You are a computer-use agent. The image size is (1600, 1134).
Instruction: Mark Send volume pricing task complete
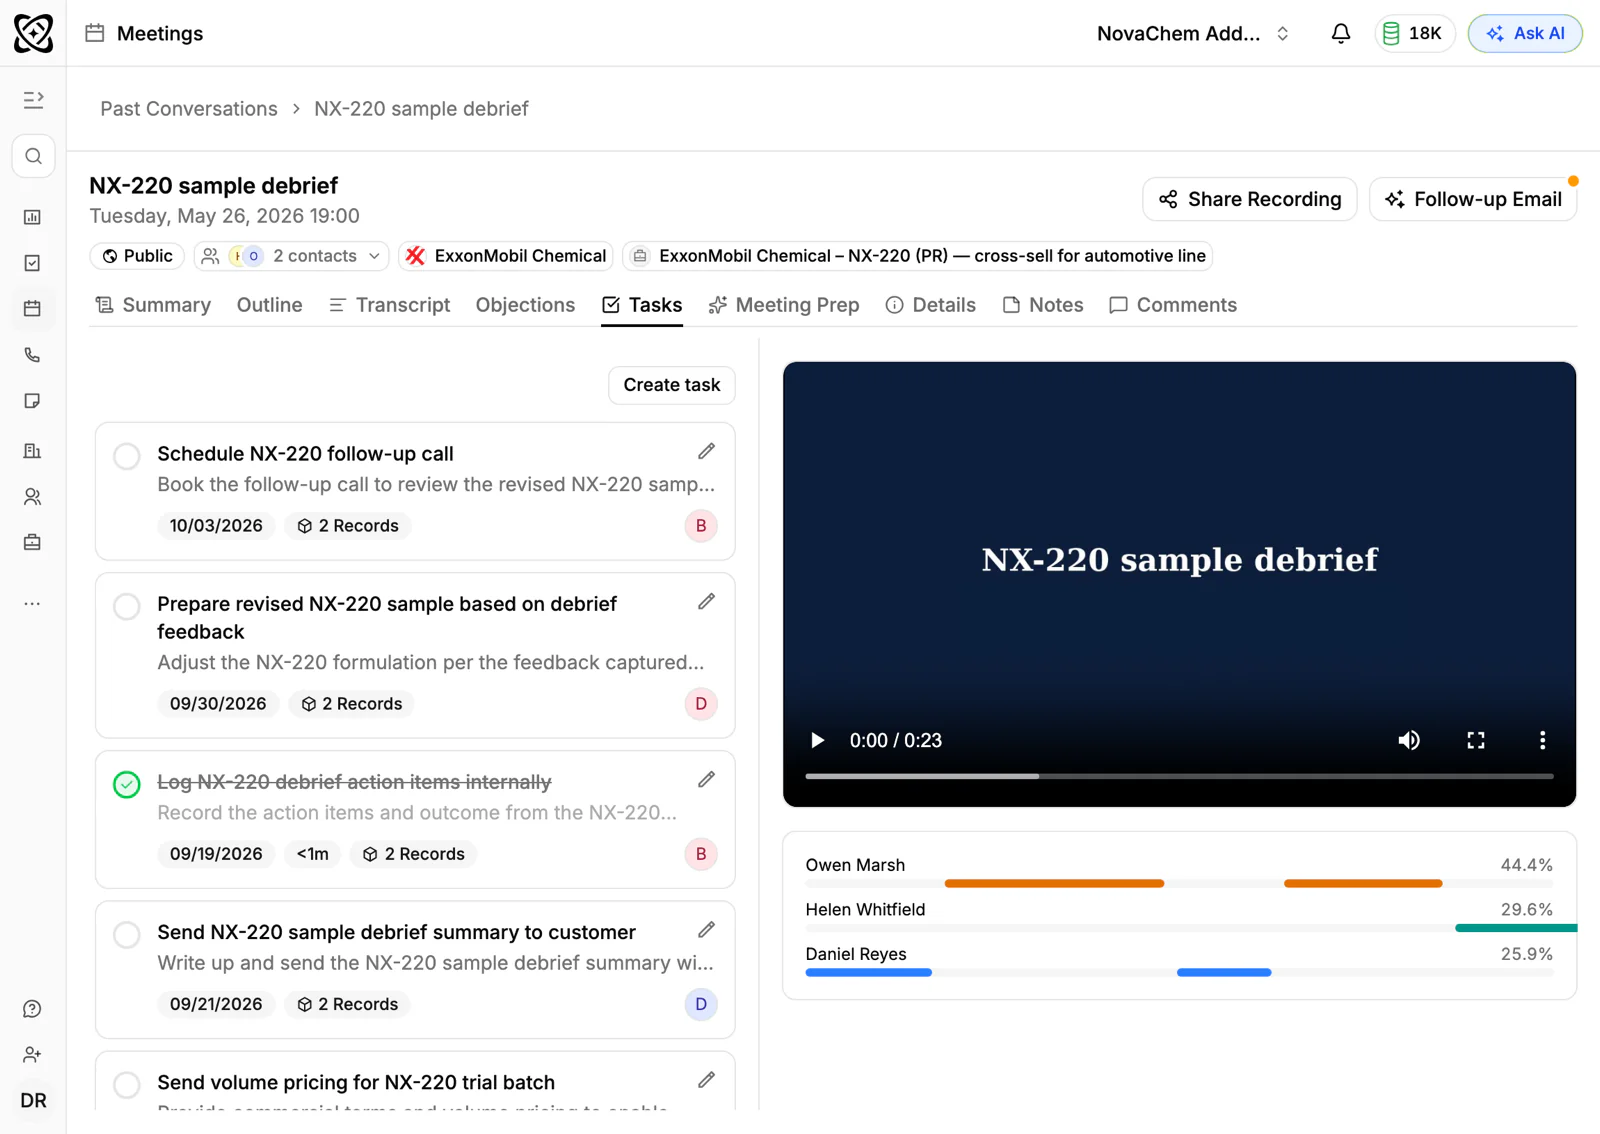click(x=127, y=1084)
